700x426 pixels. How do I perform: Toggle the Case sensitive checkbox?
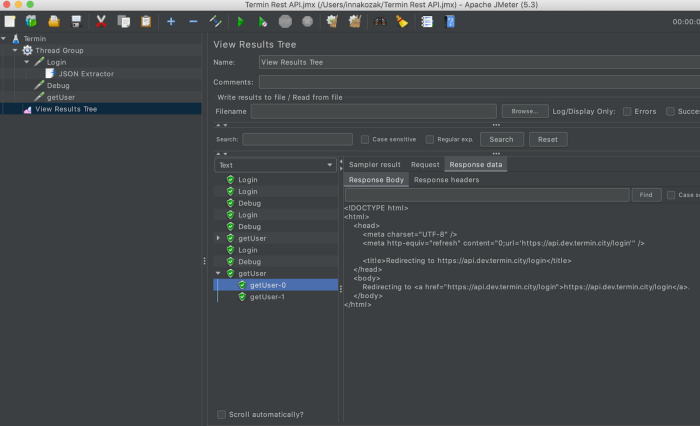[x=365, y=139]
